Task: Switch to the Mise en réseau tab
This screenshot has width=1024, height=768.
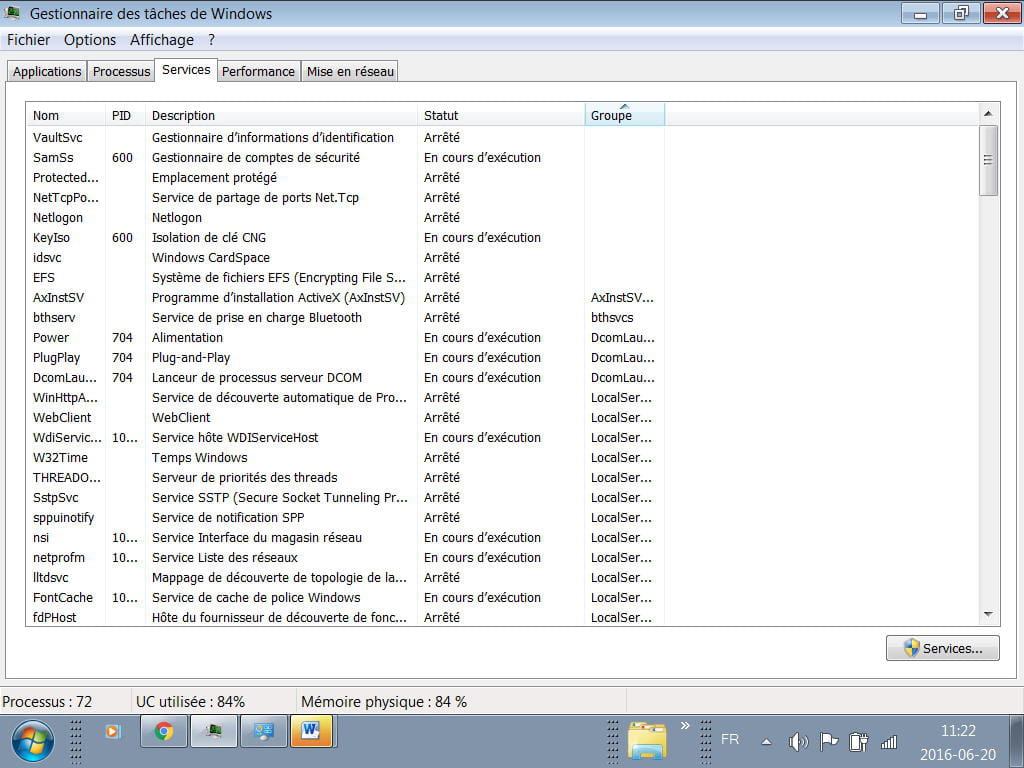Action: coord(350,71)
